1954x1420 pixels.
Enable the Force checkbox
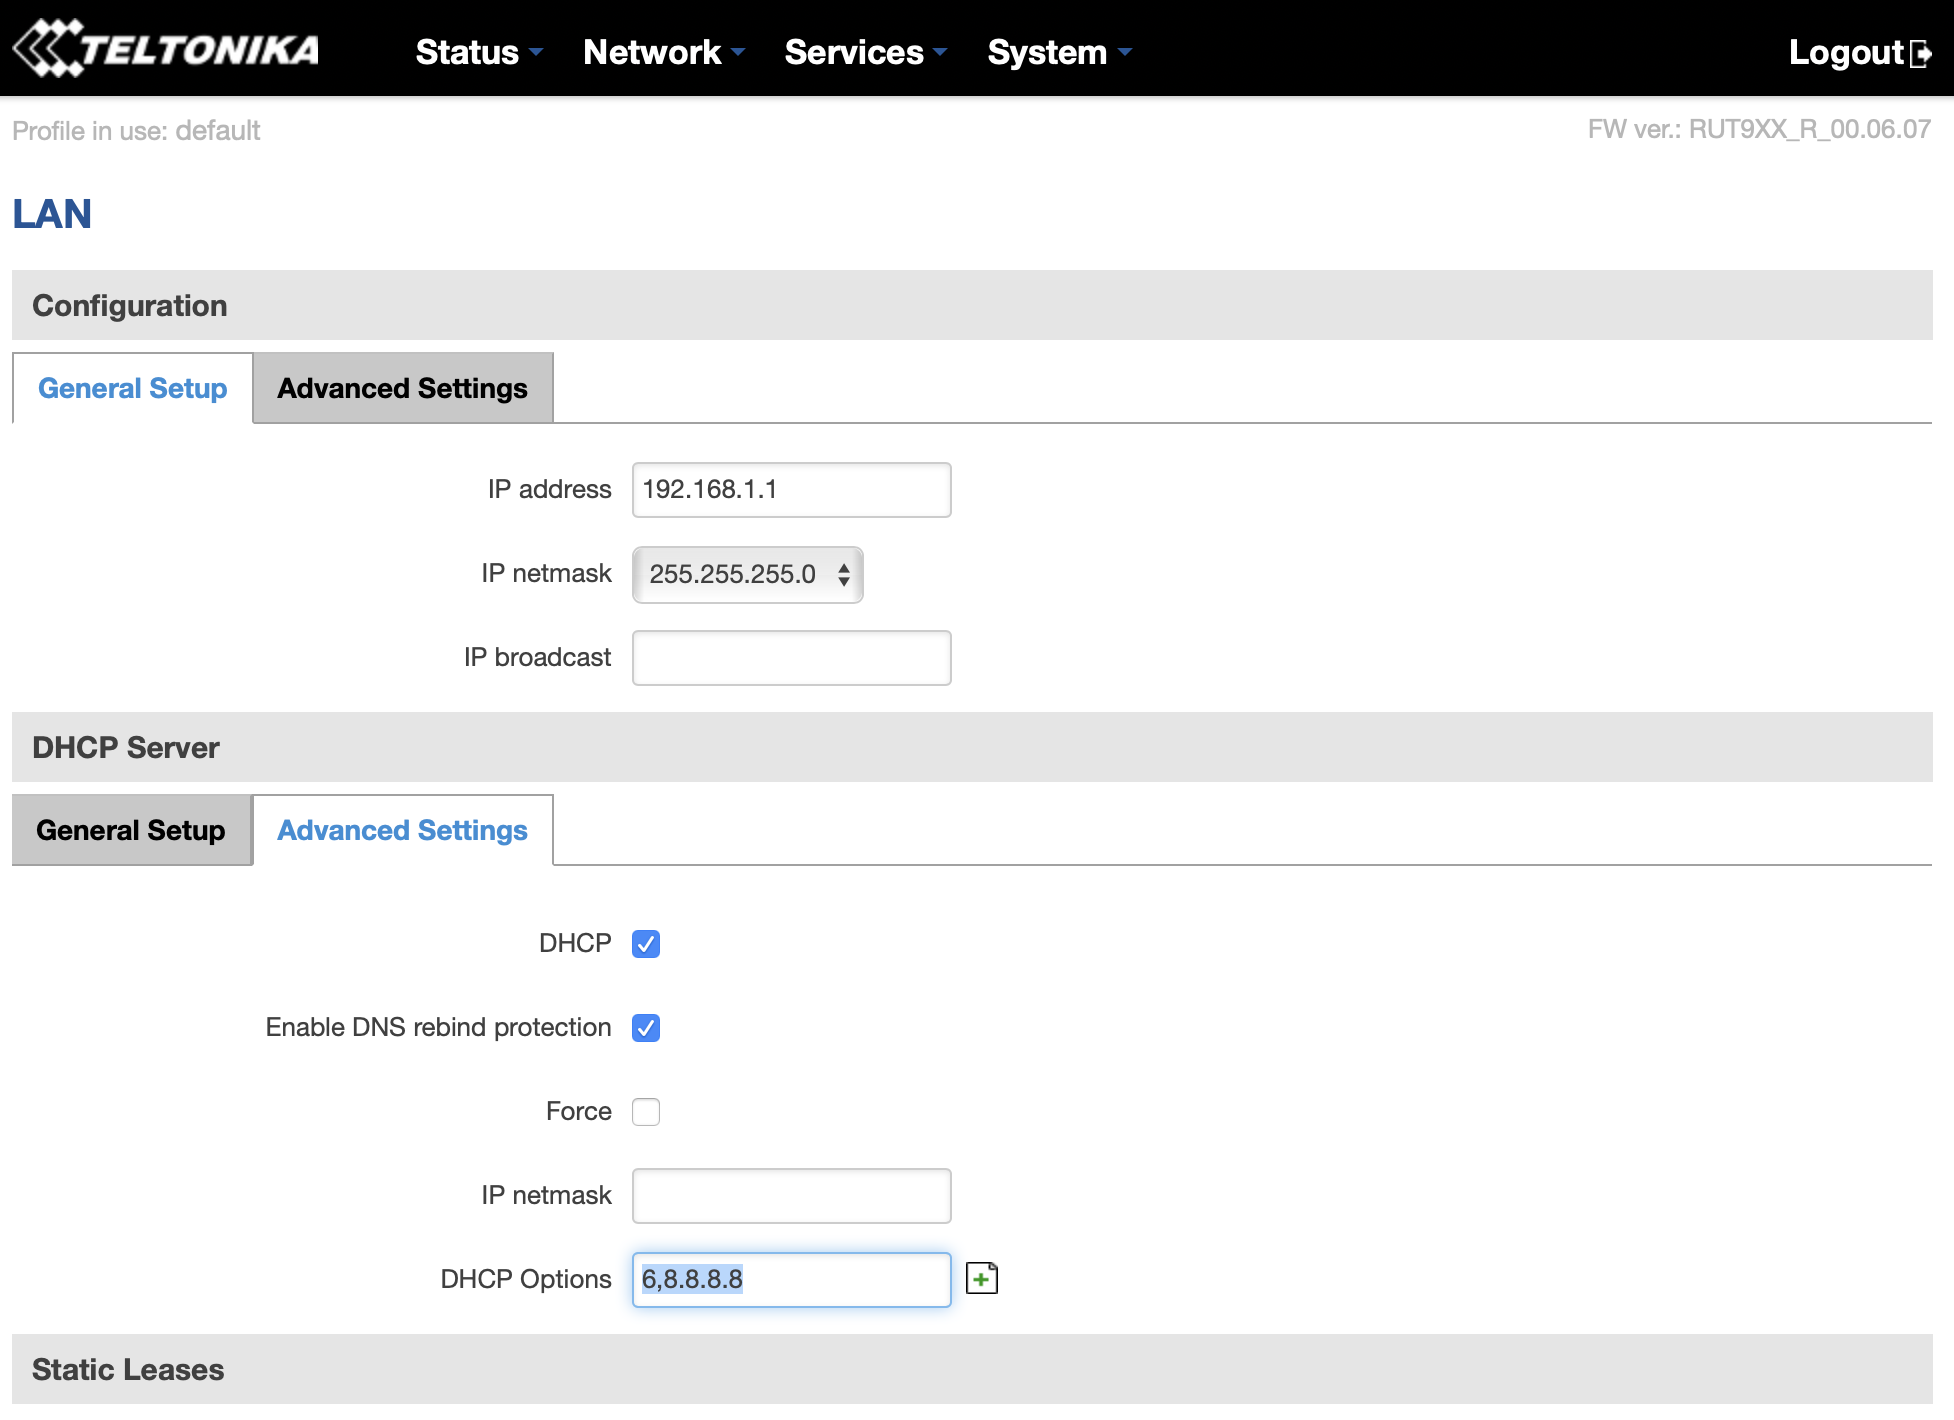coord(646,1111)
